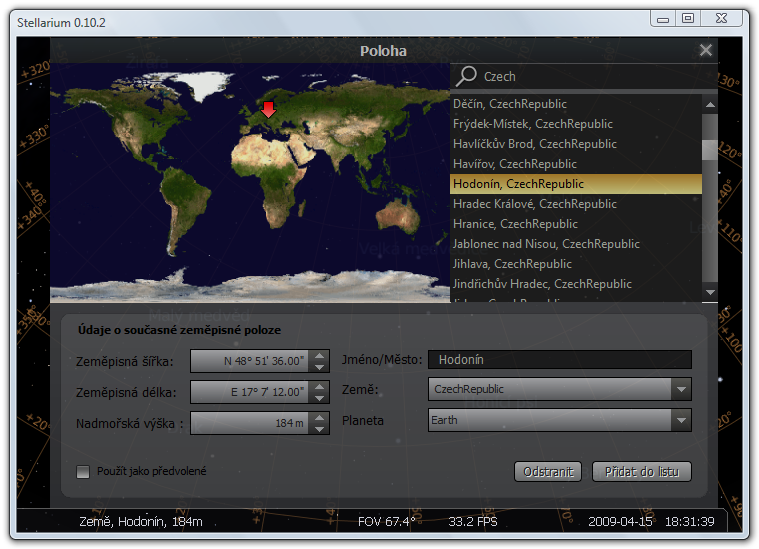Click date 2009-04-15 in status bar
This screenshot has height=549, width=759.
pyautogui.click(x=620, y=521)
